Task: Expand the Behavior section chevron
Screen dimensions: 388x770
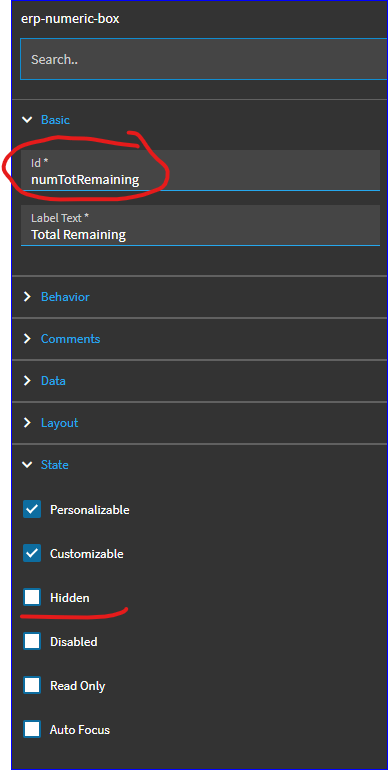Action: 28,297
